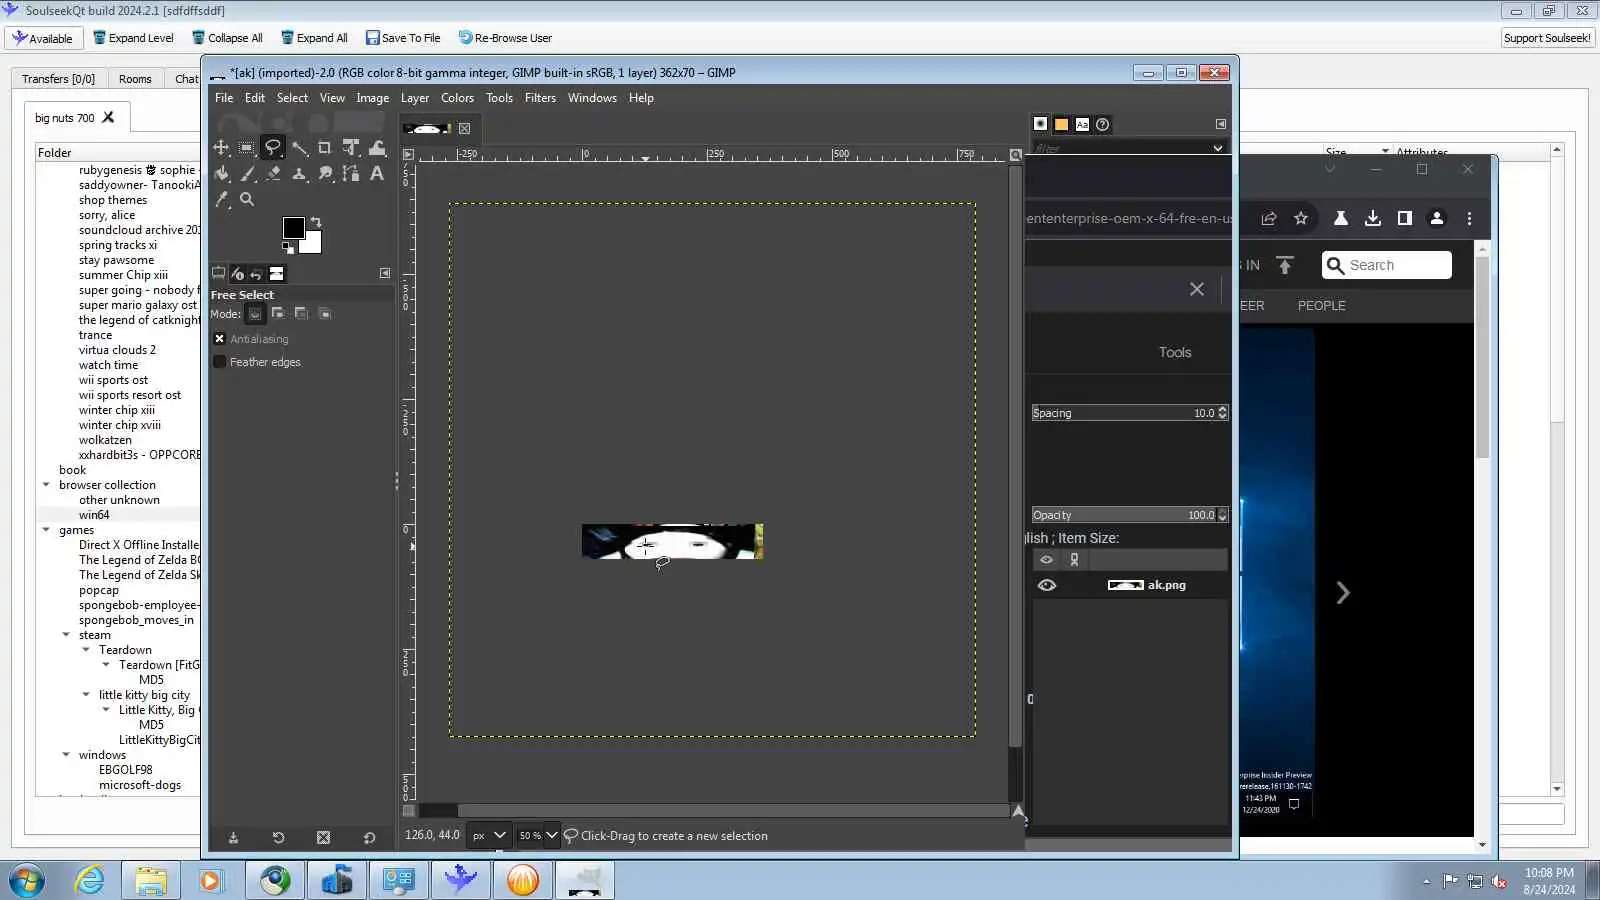The height and width of the screenshot is (900, 1600).
Task: Open the PEOPLE tab in browser window
Action: [x=1321, y=306]
